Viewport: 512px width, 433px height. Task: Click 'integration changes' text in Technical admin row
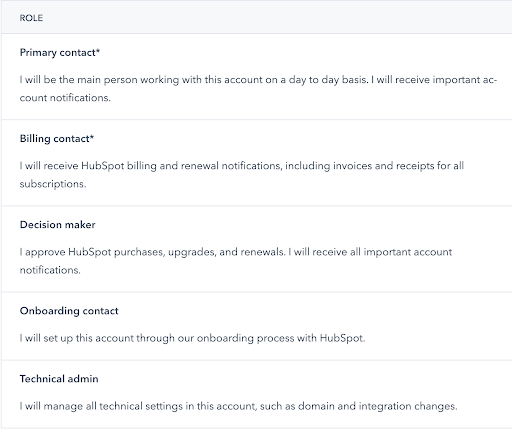pyautogui.click(x=408, y=406)
